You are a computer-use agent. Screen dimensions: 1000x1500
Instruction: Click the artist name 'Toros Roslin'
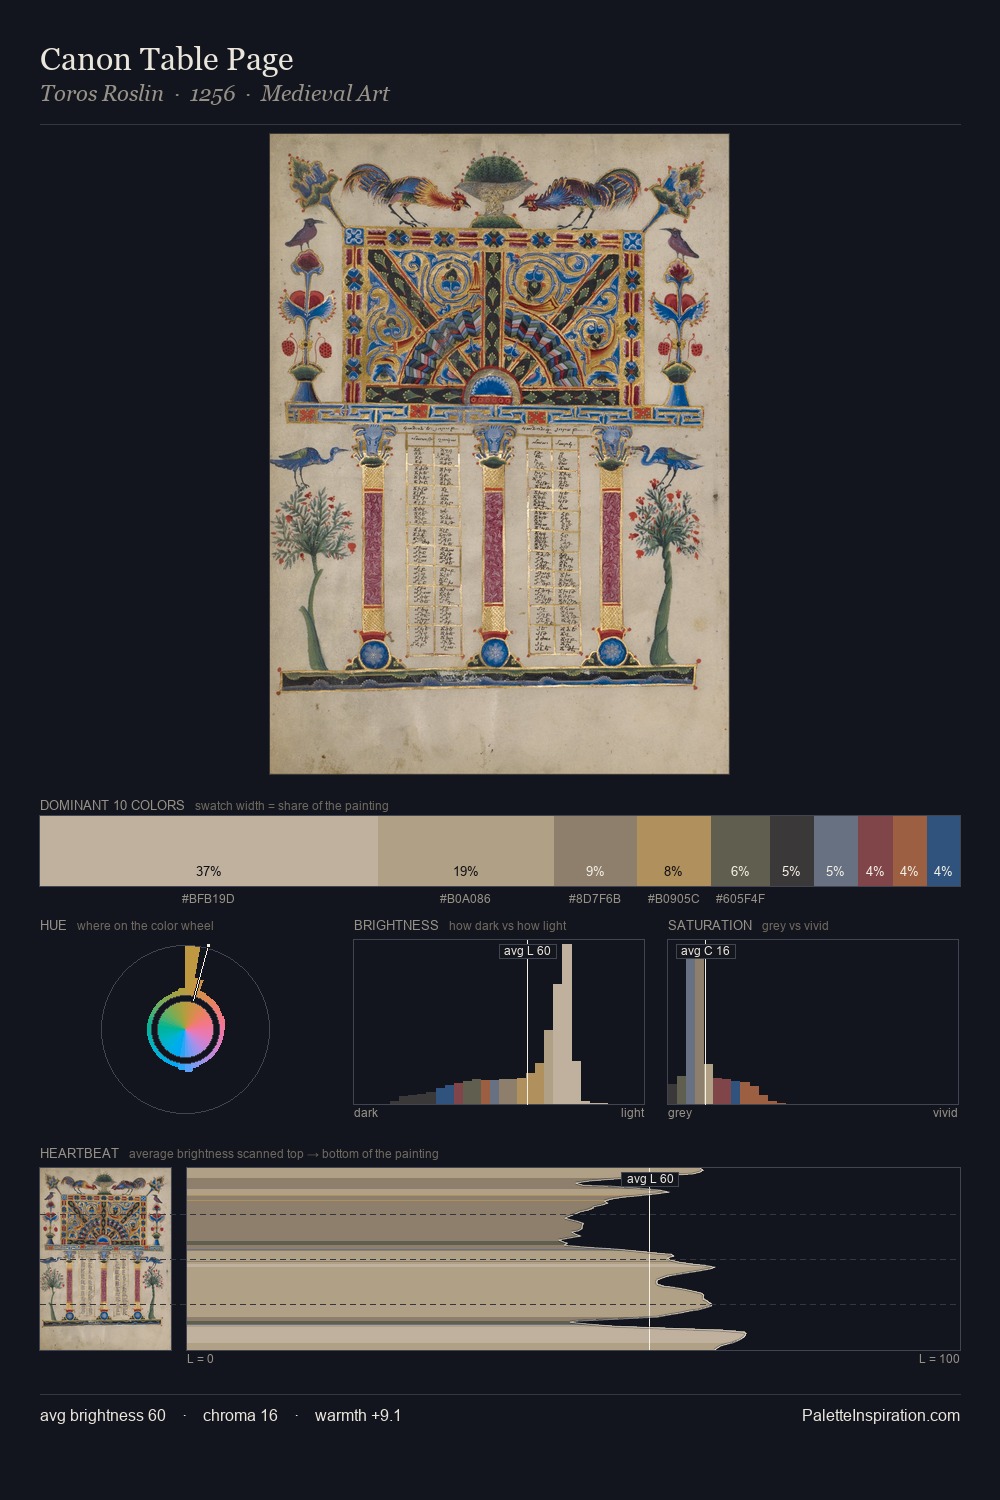tap(102, 94)
